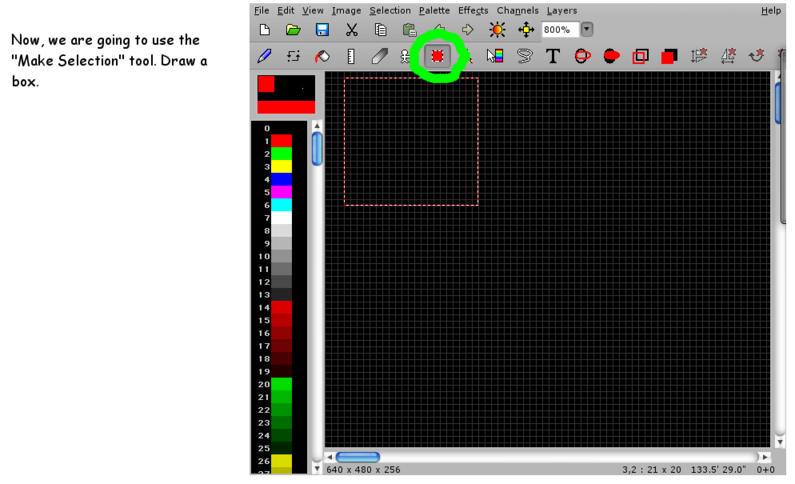795x484 pixels.
Task: Click the filled ellipse icon
Action: click(611, 56)
